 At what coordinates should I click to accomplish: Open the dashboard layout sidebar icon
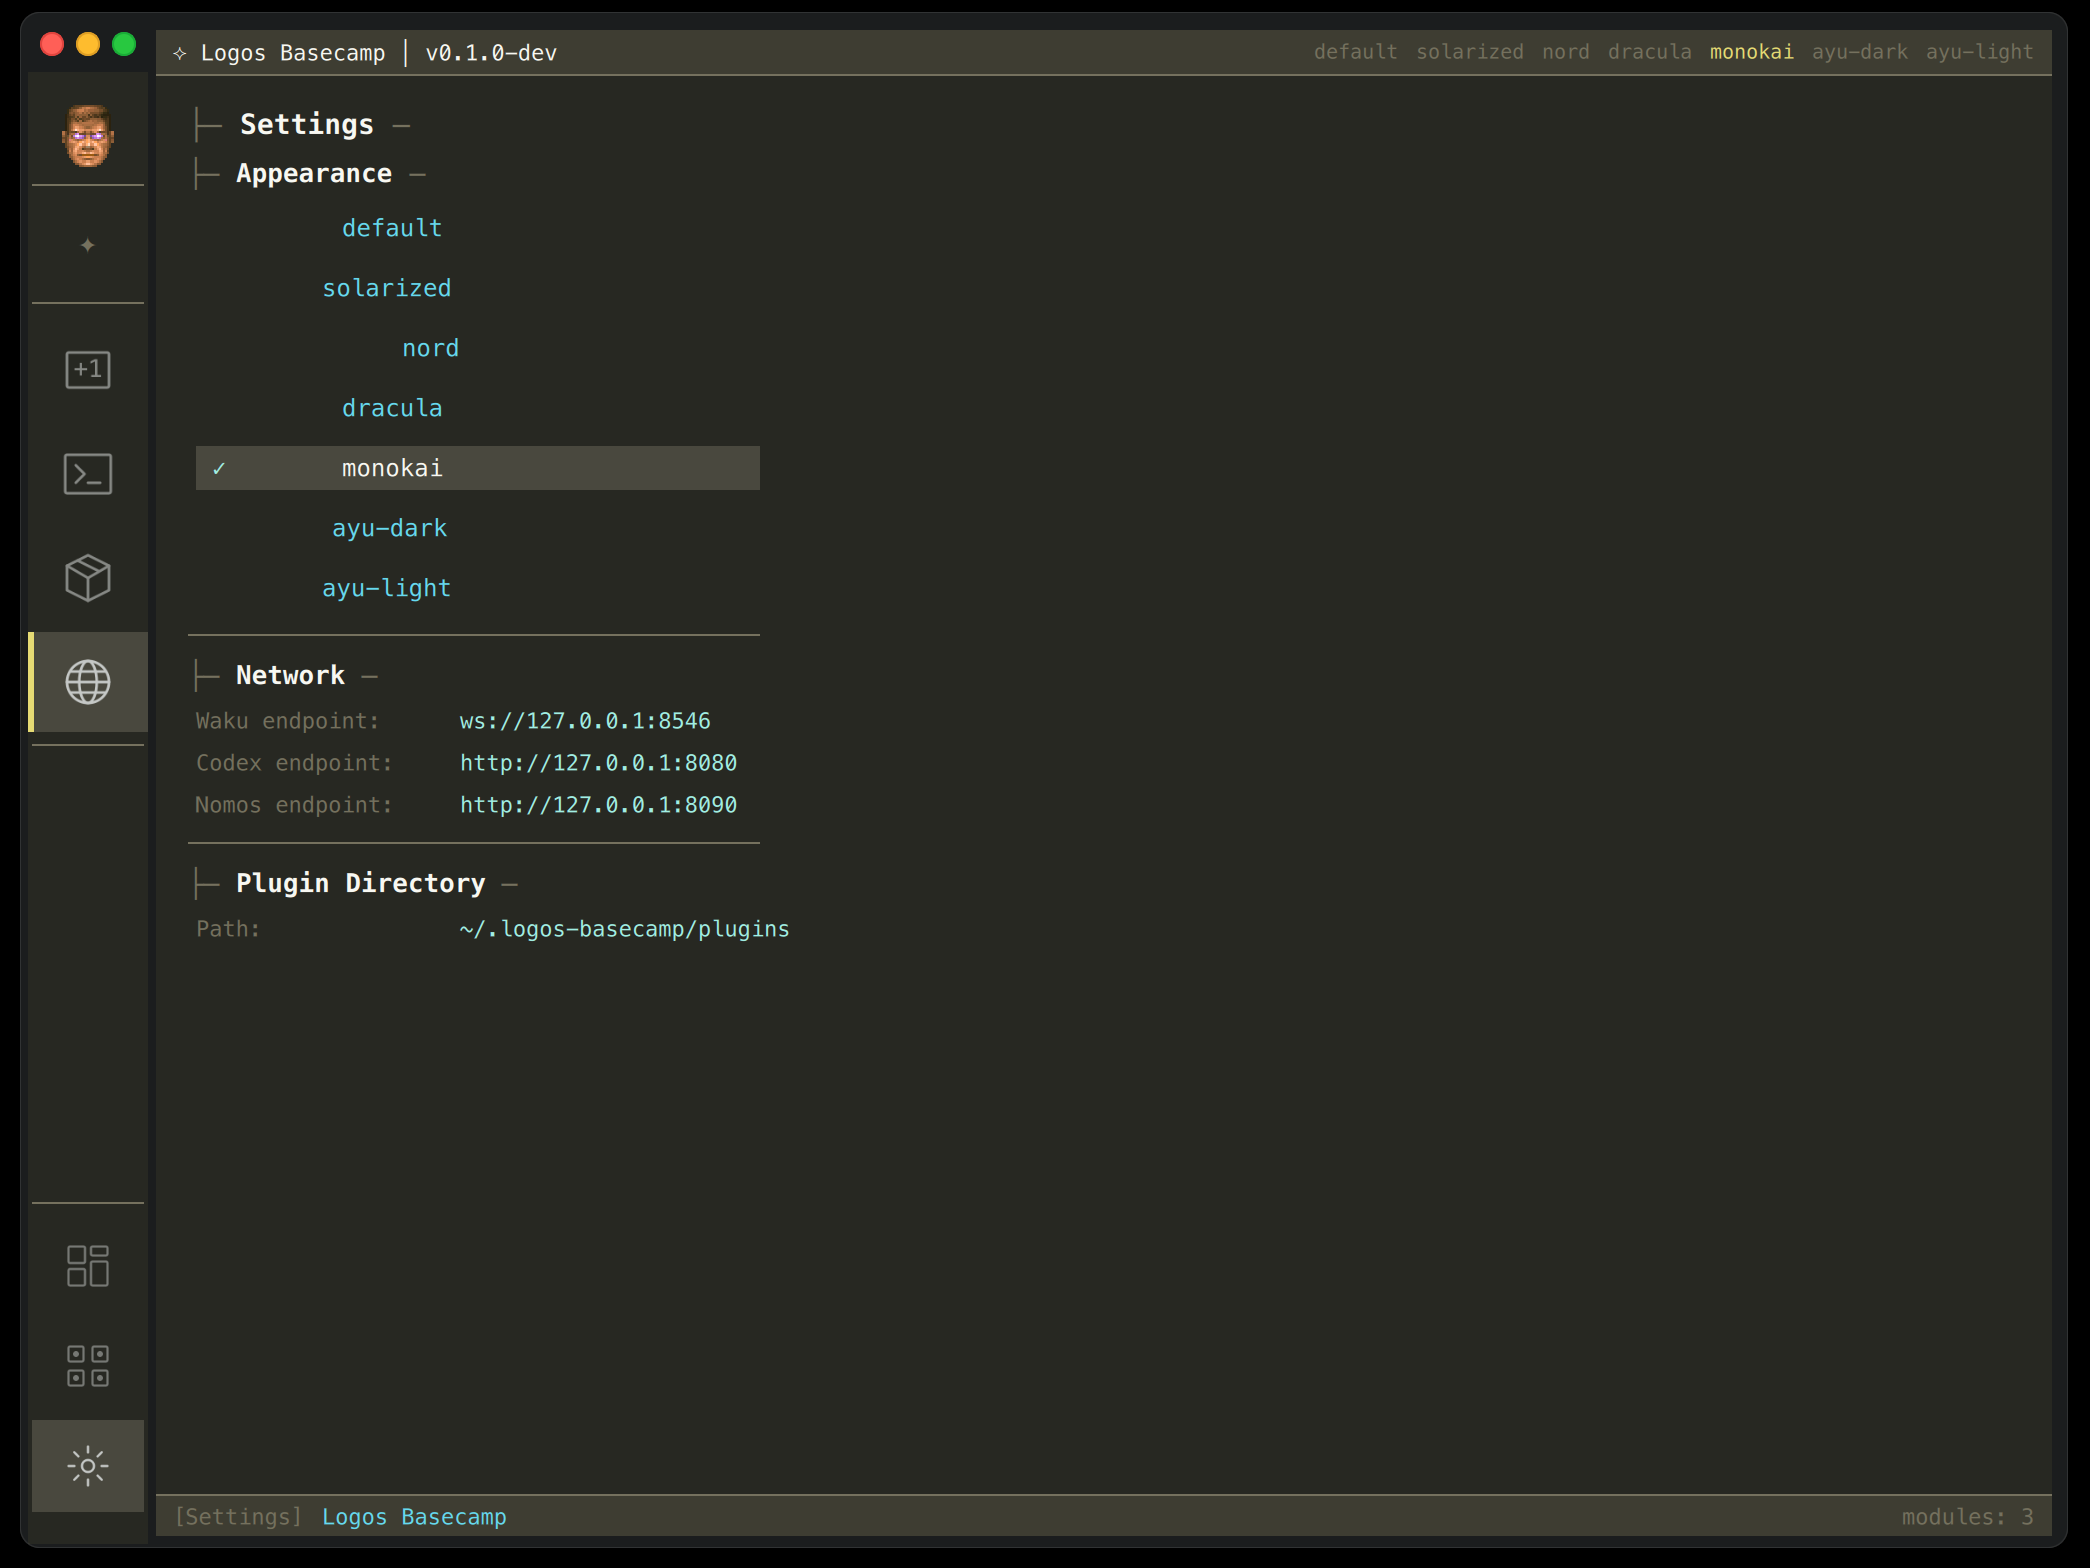[88, 1266]
